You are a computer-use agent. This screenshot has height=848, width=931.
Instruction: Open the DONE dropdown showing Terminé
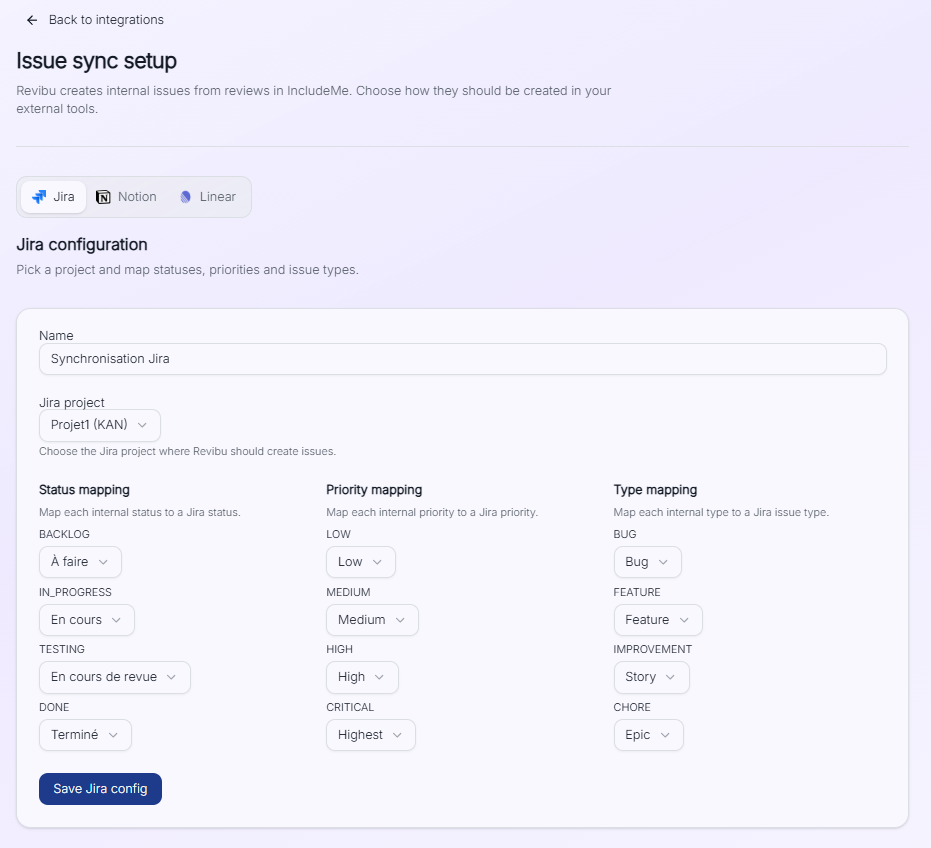click(85, 735)
